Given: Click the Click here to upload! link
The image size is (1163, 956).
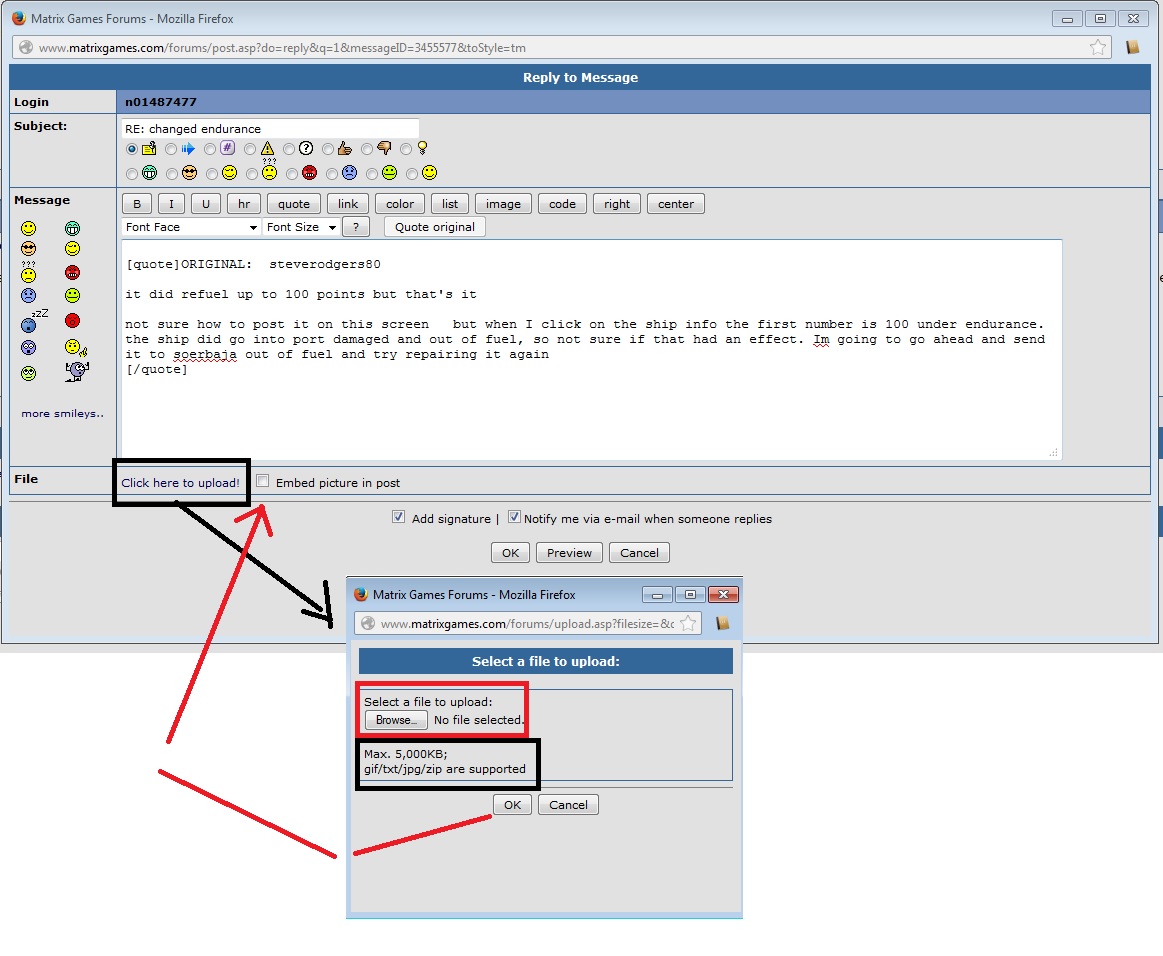Looking at the screenshot, I should [x=180, y=483].
